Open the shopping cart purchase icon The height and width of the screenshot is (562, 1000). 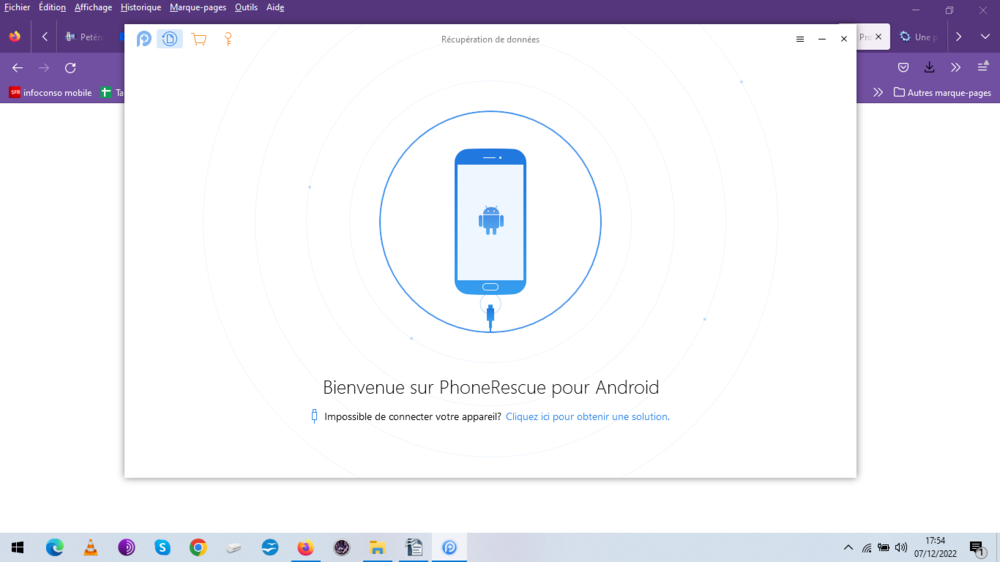click(x=199, y=39)
